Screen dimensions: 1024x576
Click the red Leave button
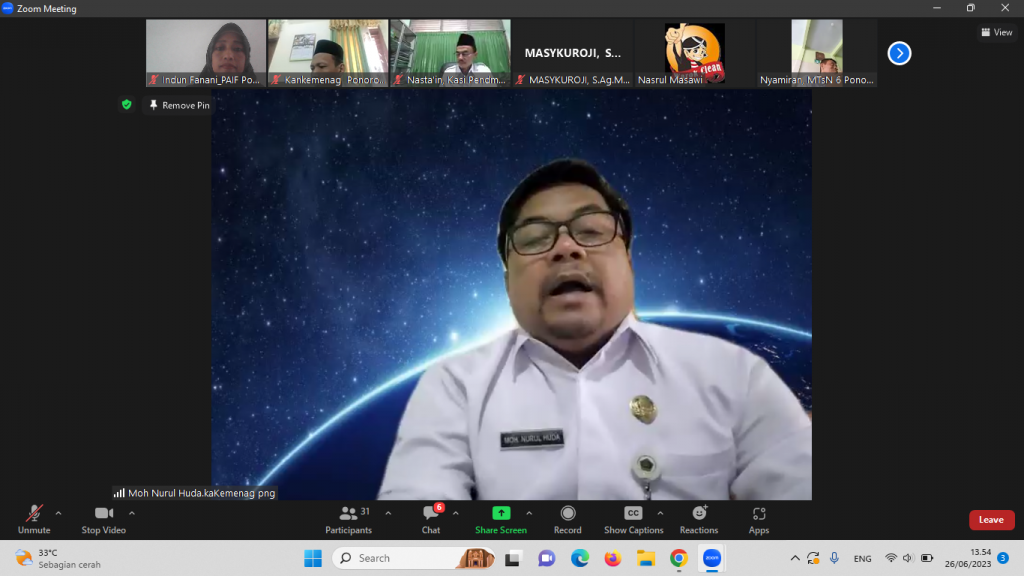click(x=991, y=520)
